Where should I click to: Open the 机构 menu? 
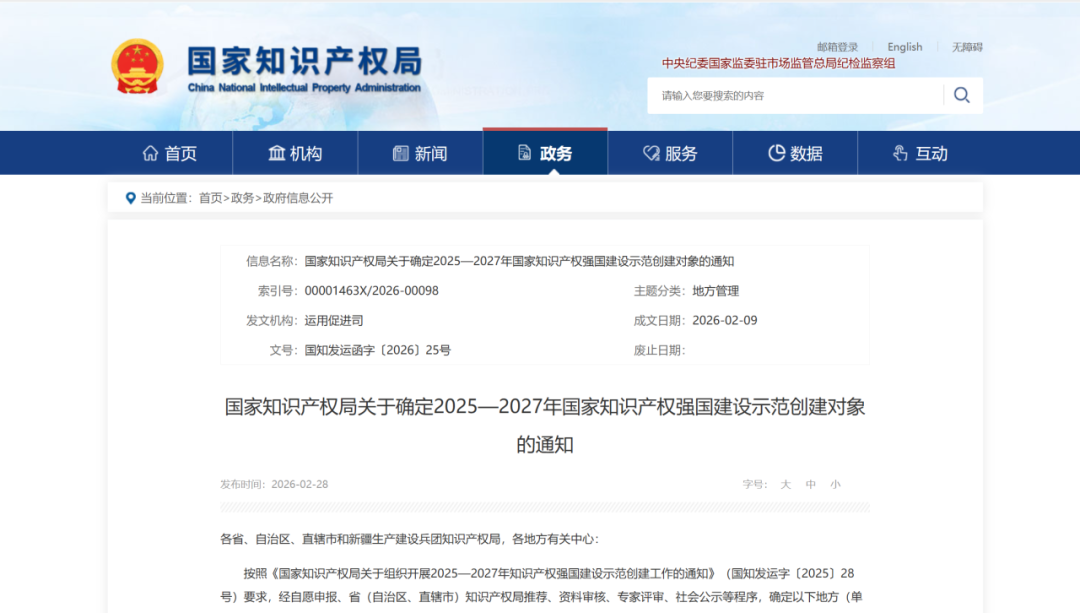(x=293, y=152)
